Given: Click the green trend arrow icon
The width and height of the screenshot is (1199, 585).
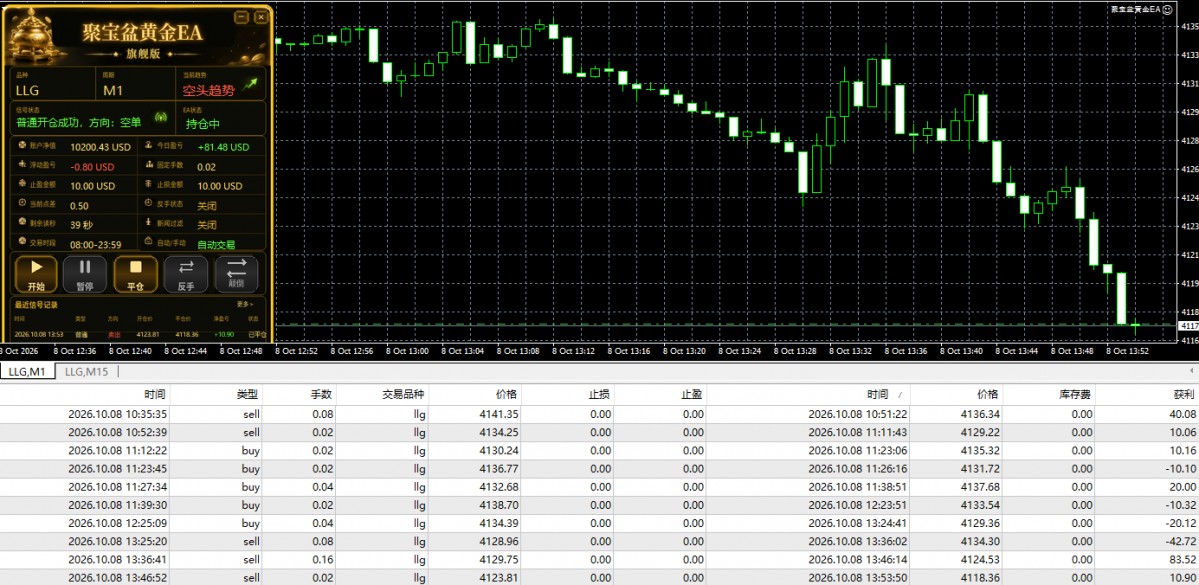Looking at the screenshot, I should click(249, 85).
